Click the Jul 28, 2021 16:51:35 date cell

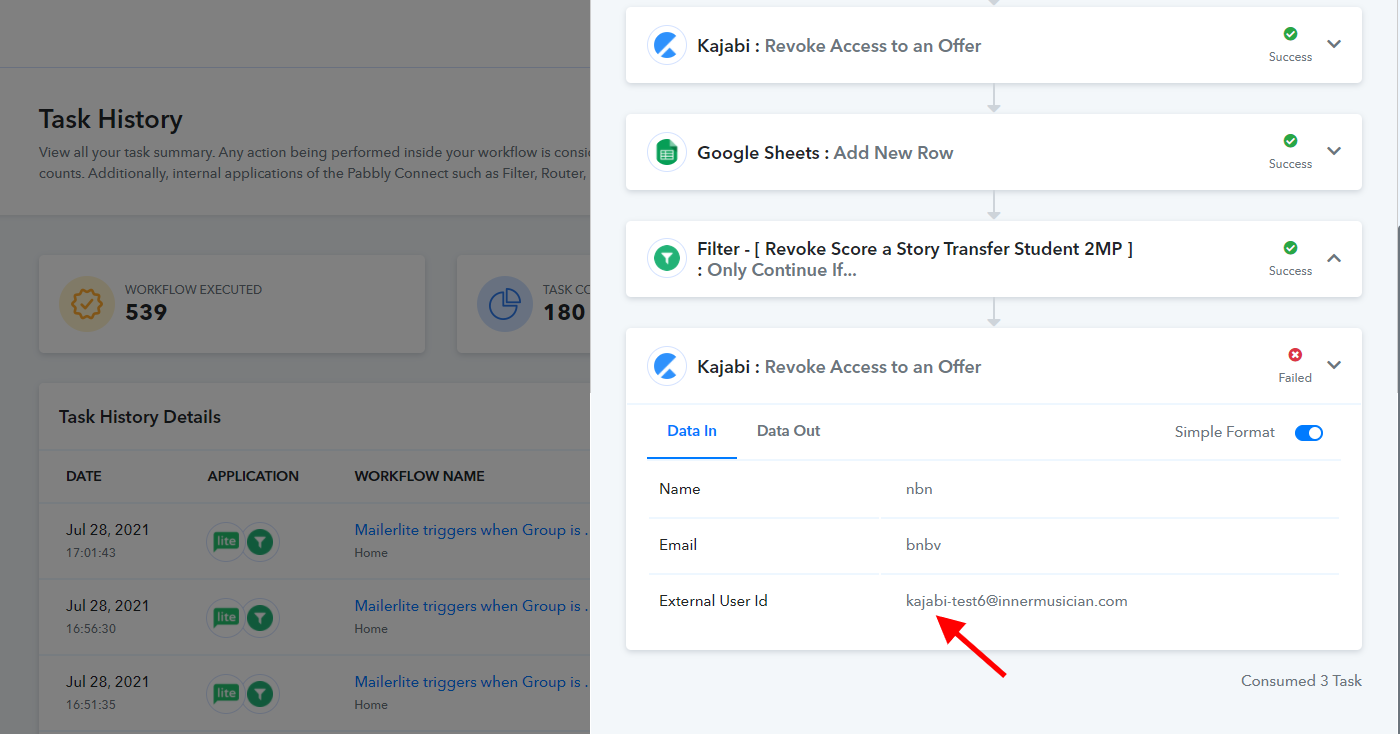pos(108,691)
